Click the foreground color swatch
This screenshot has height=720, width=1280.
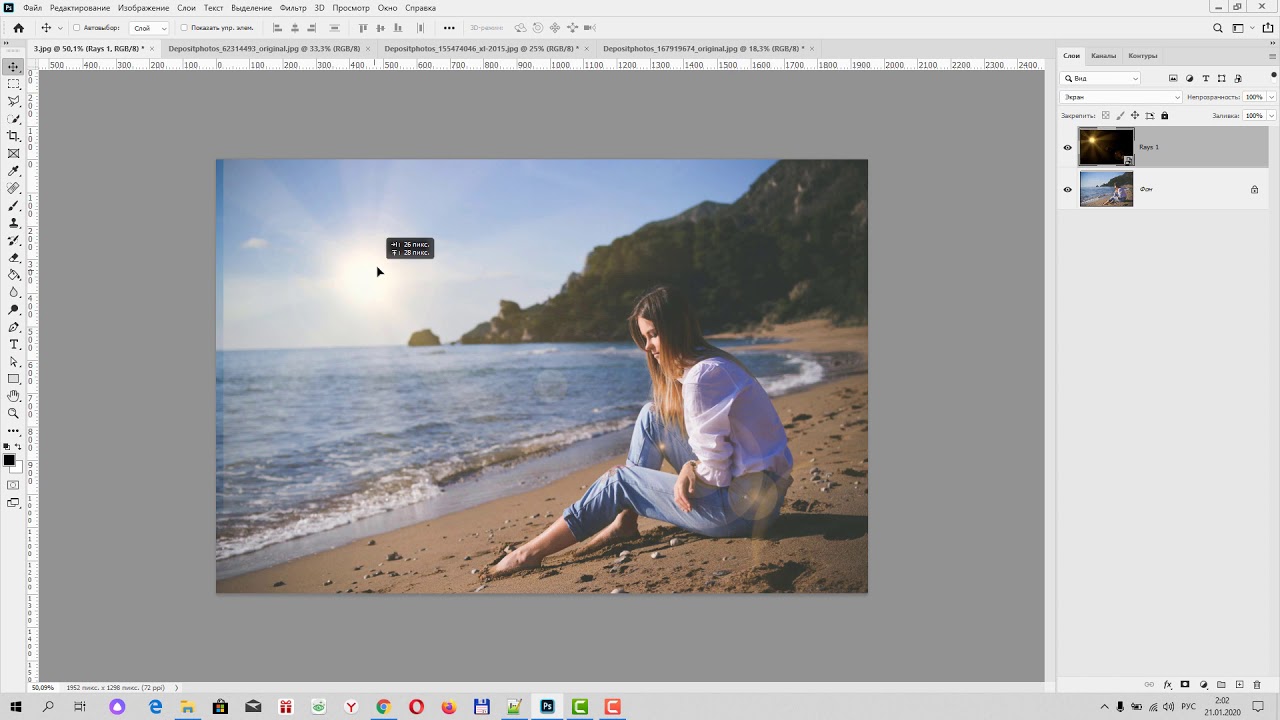point(9,460)
